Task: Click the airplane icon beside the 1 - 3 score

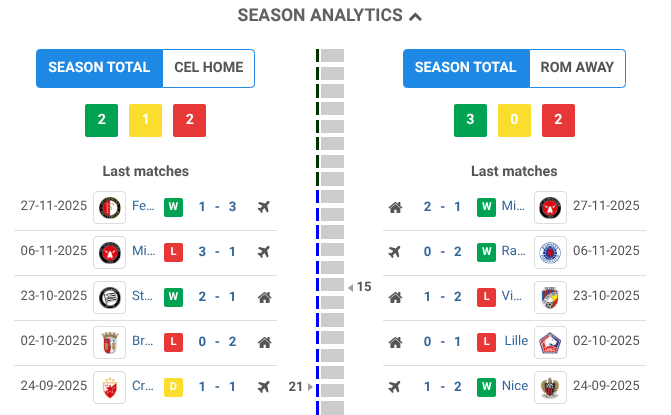Action: (264, 207)
